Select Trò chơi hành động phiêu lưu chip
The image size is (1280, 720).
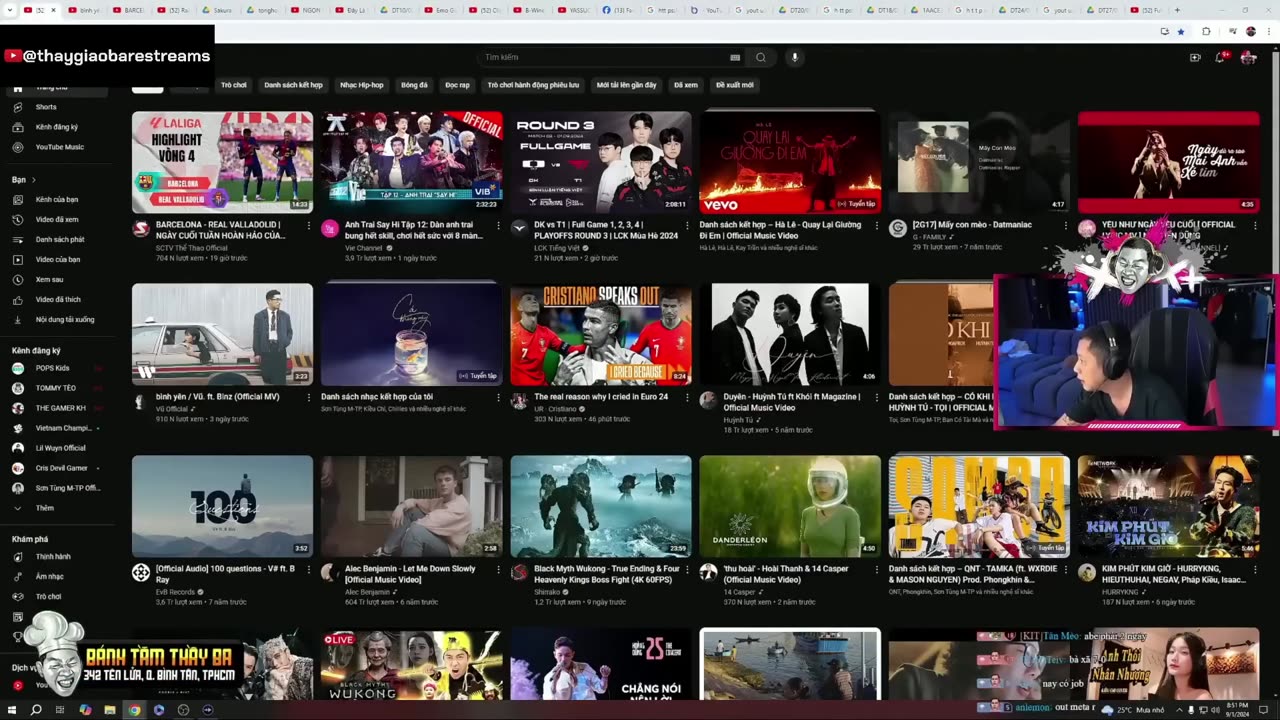click(533, 85)
